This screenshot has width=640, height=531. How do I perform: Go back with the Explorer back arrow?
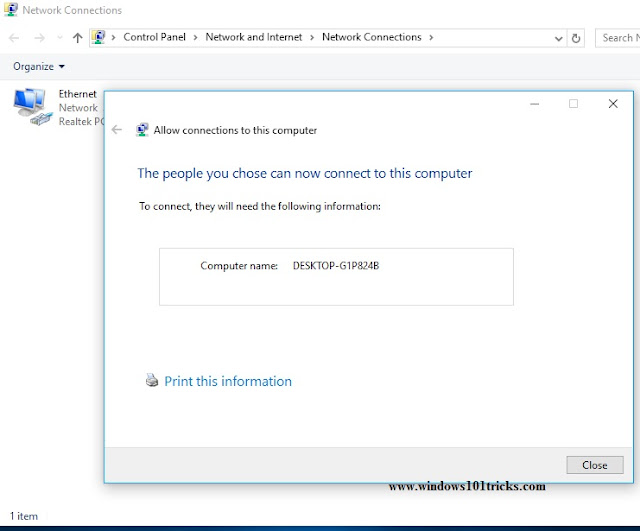(x=14, y=38)
